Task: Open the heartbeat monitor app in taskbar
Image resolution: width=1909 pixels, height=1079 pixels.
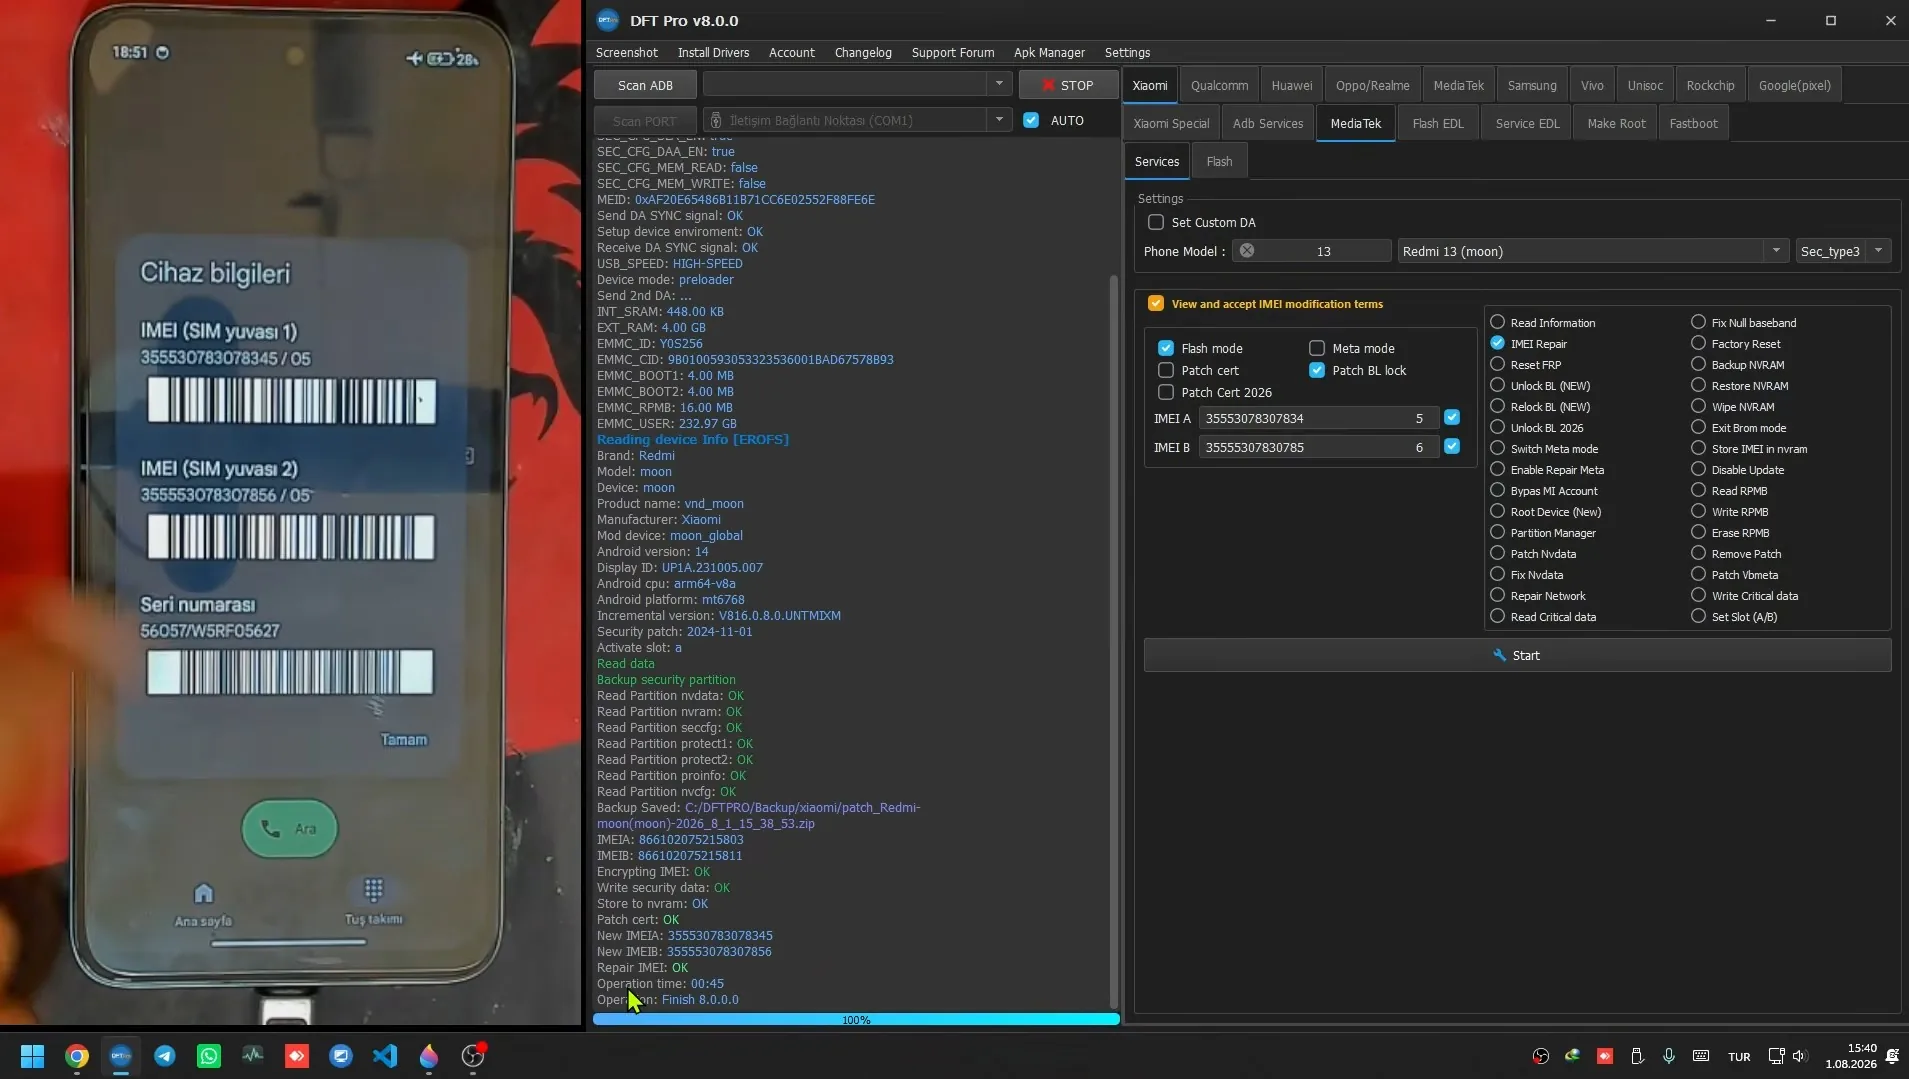Action: (253, 1055)
